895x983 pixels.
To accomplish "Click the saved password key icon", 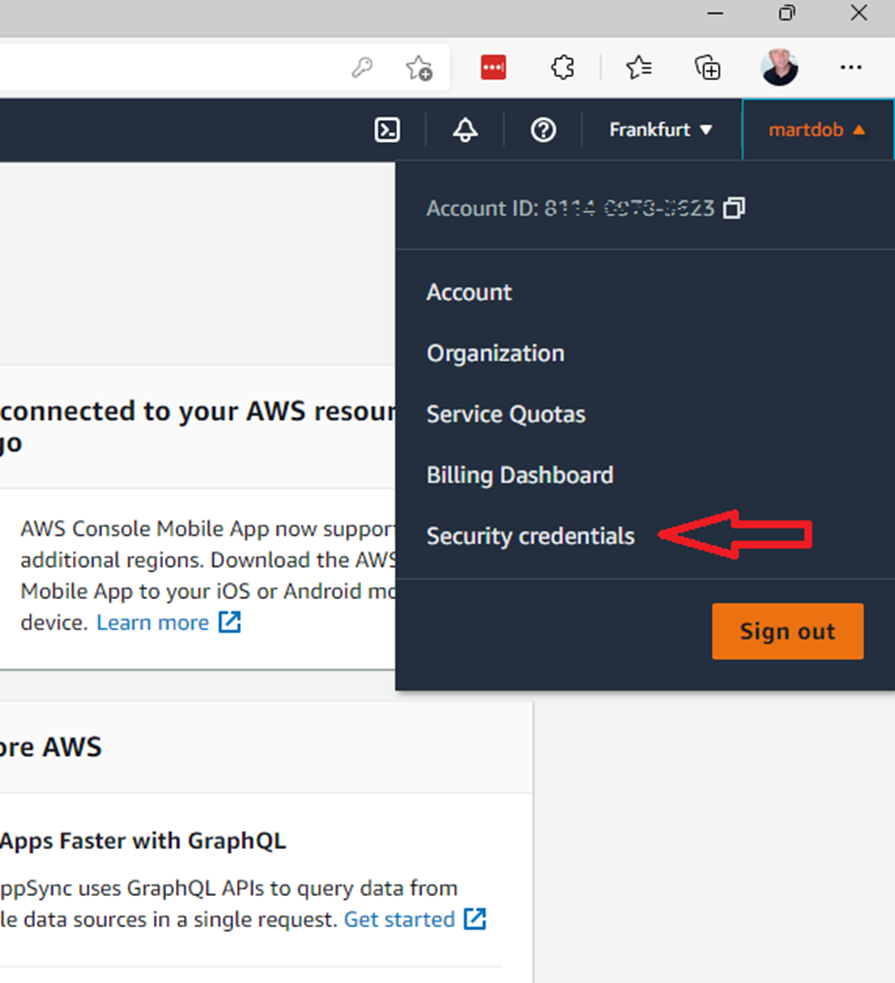I will (362, 67).
